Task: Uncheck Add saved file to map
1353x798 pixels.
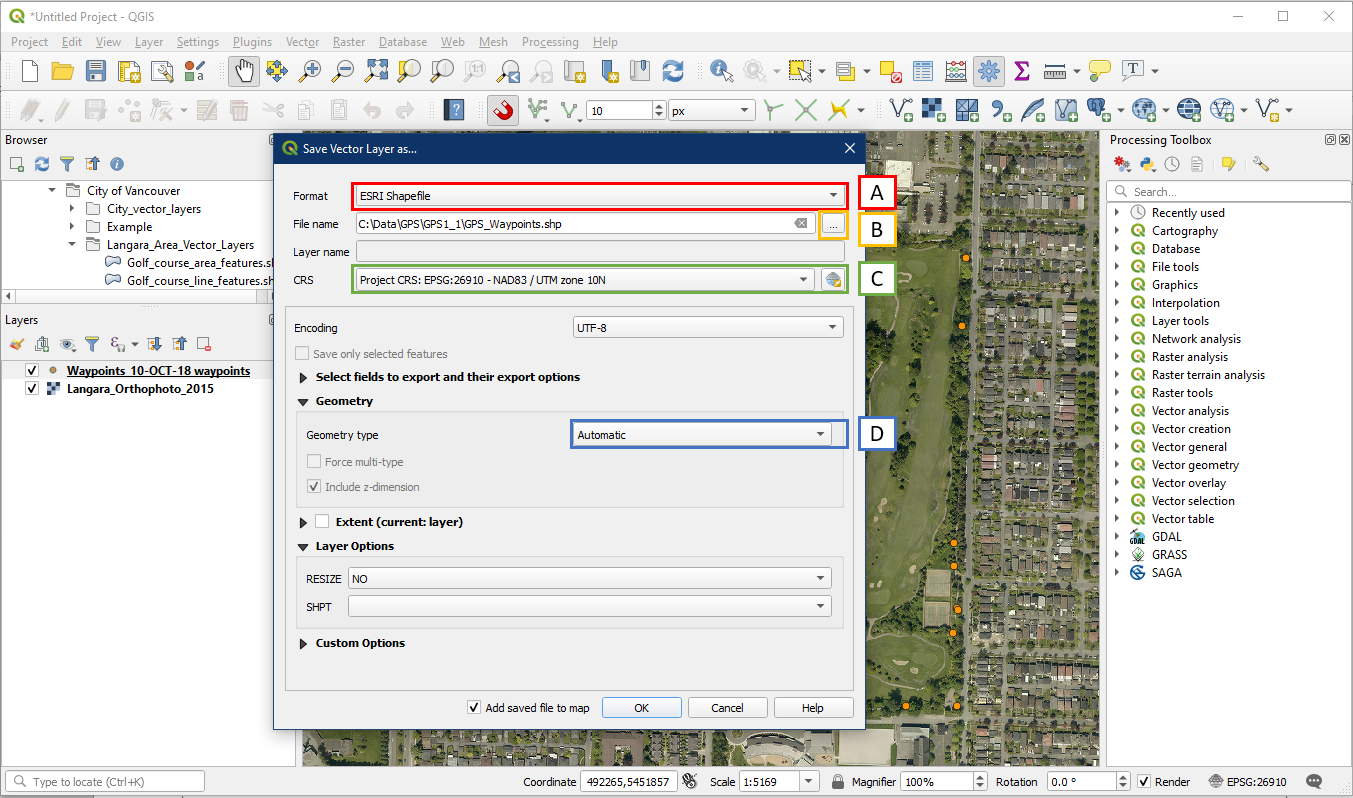Action: [474, 708]
